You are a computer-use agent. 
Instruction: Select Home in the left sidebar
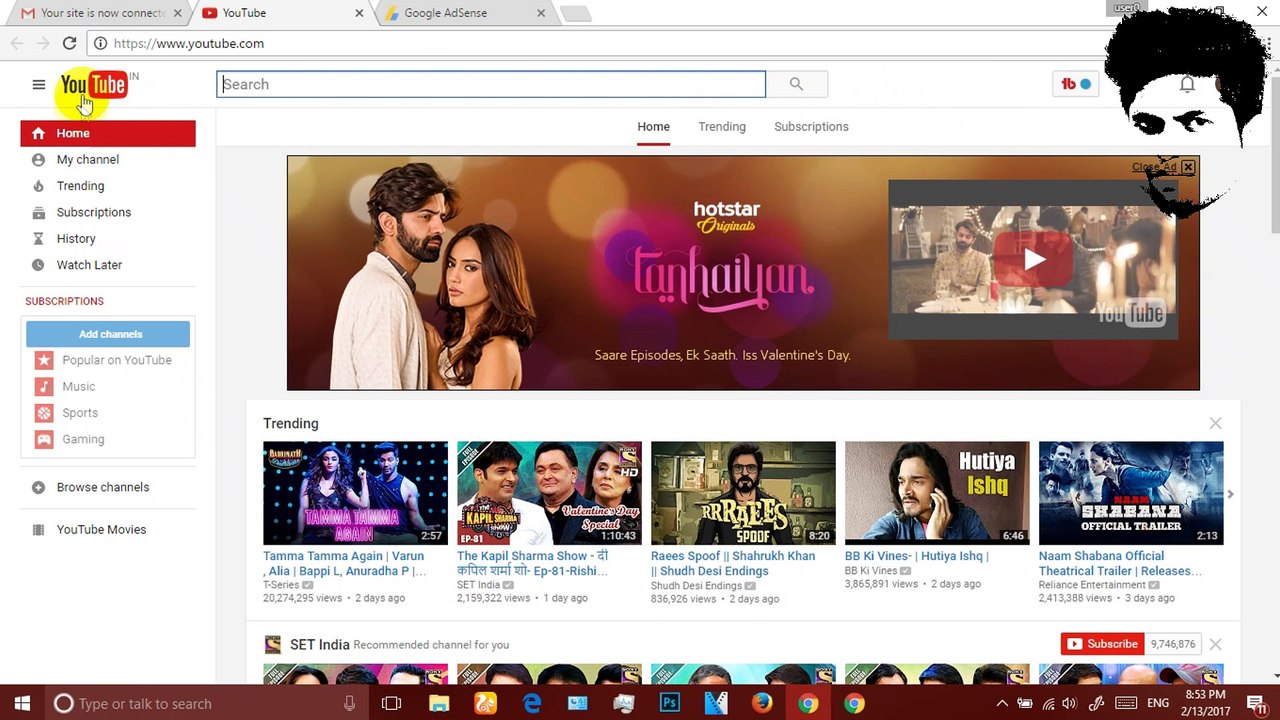[x=108, y=133]
